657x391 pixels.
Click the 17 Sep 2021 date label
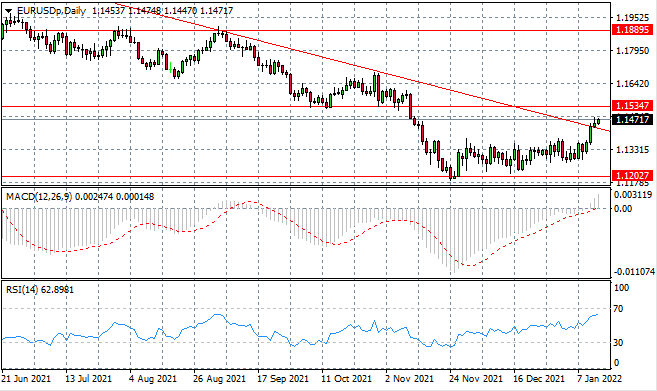(x=283, y=378)
